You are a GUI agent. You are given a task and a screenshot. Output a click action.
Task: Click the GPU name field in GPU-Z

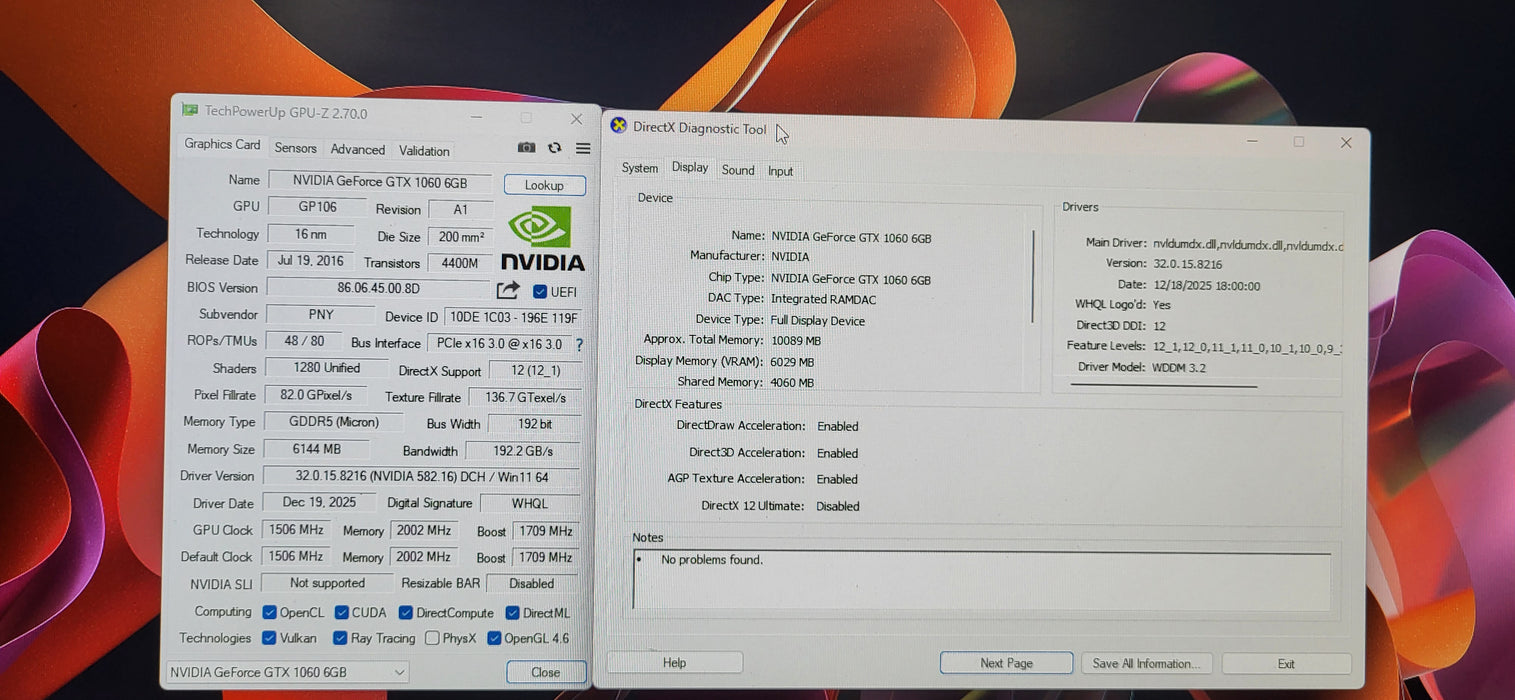pyautogui.click(x=381, y=181)
